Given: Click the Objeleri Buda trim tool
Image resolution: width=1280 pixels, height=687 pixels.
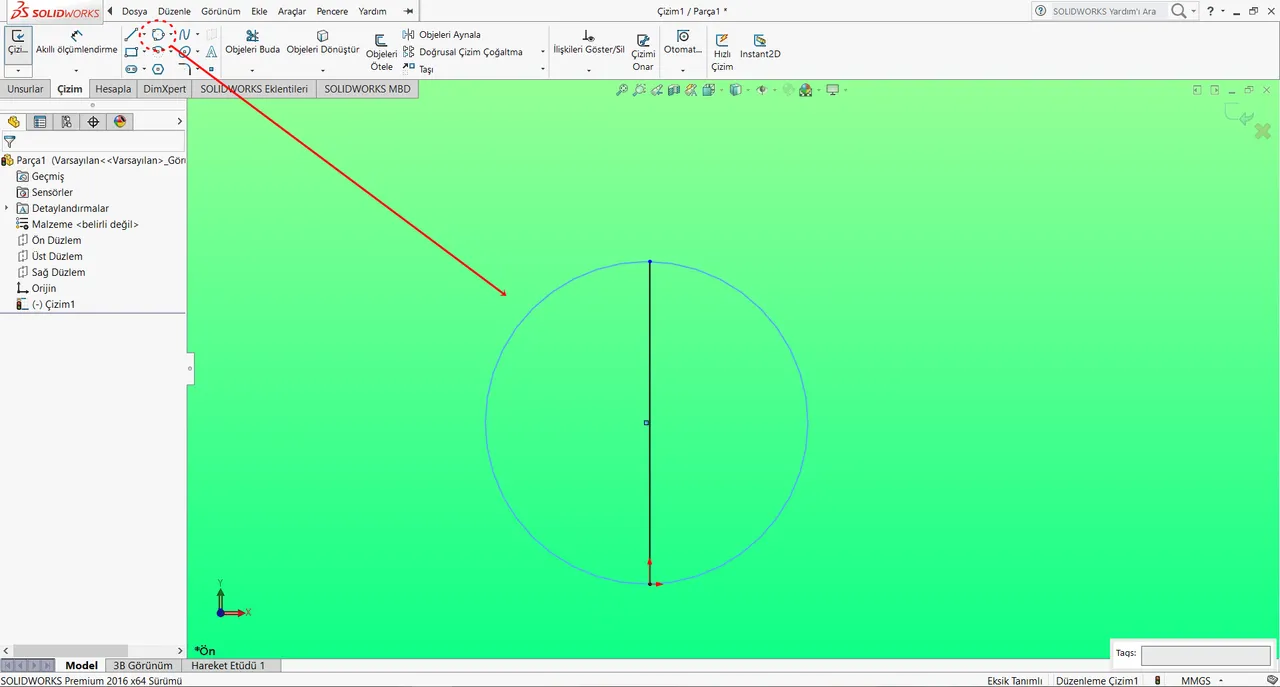Looking at the screenshot, I should [252, 42].
